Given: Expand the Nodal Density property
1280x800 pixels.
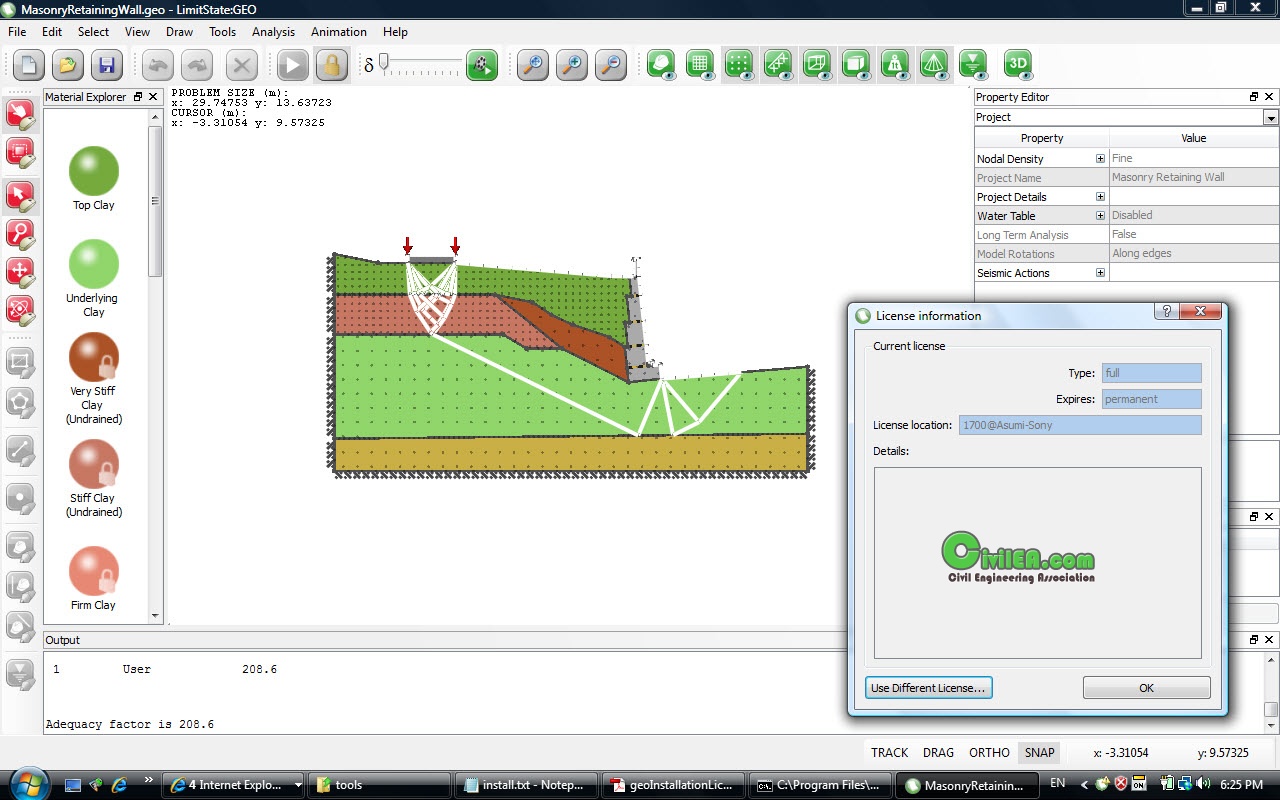Looking at the screenshot, I should (1100, 159).
